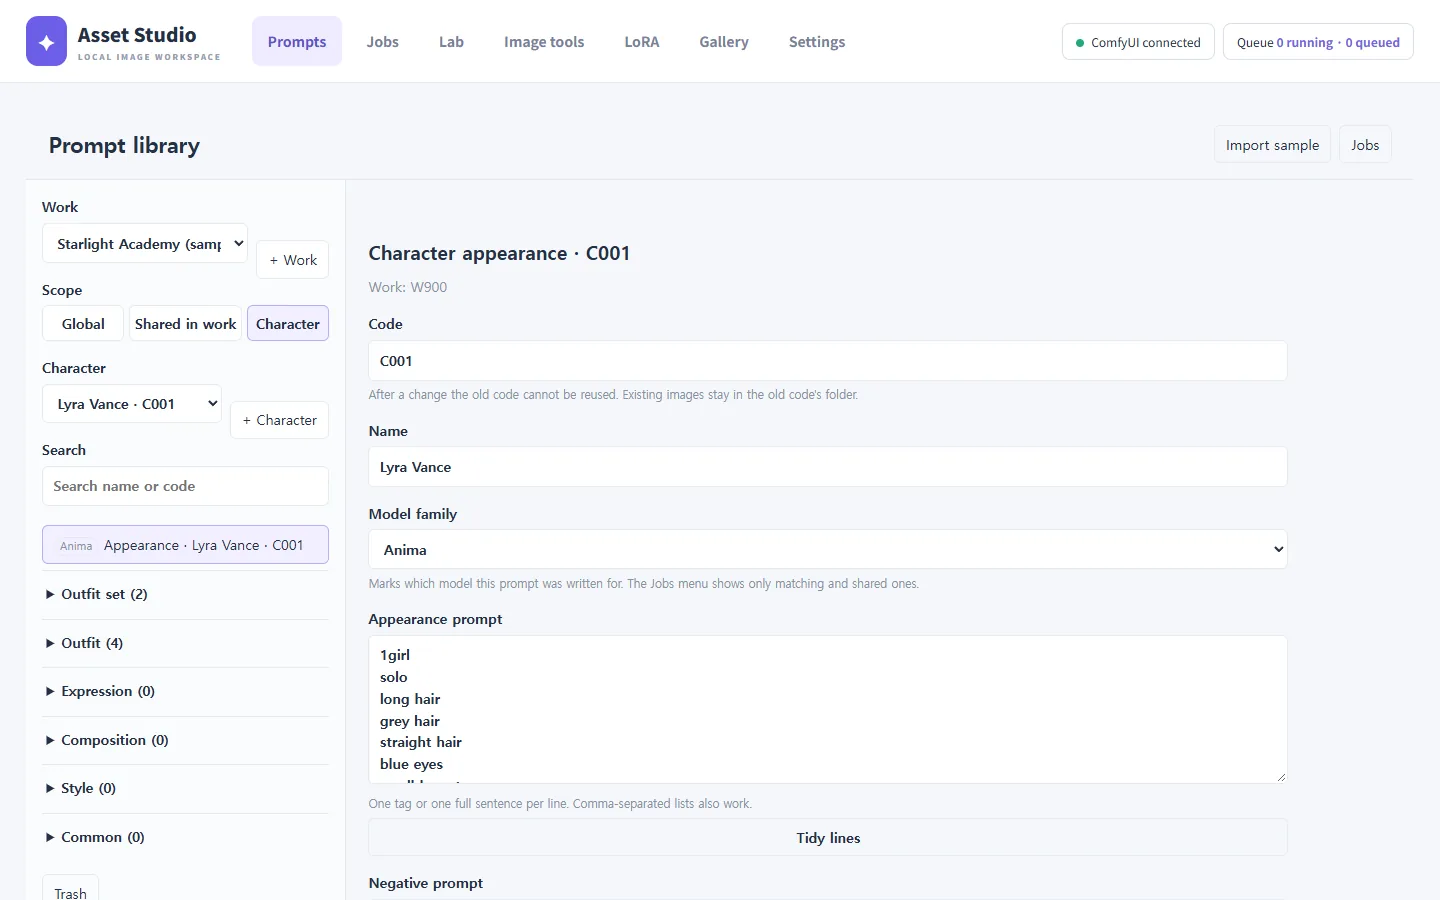Open the Prompts tab
The height and width of the screenshot is (900, 1440).
[x=297, y=41]
